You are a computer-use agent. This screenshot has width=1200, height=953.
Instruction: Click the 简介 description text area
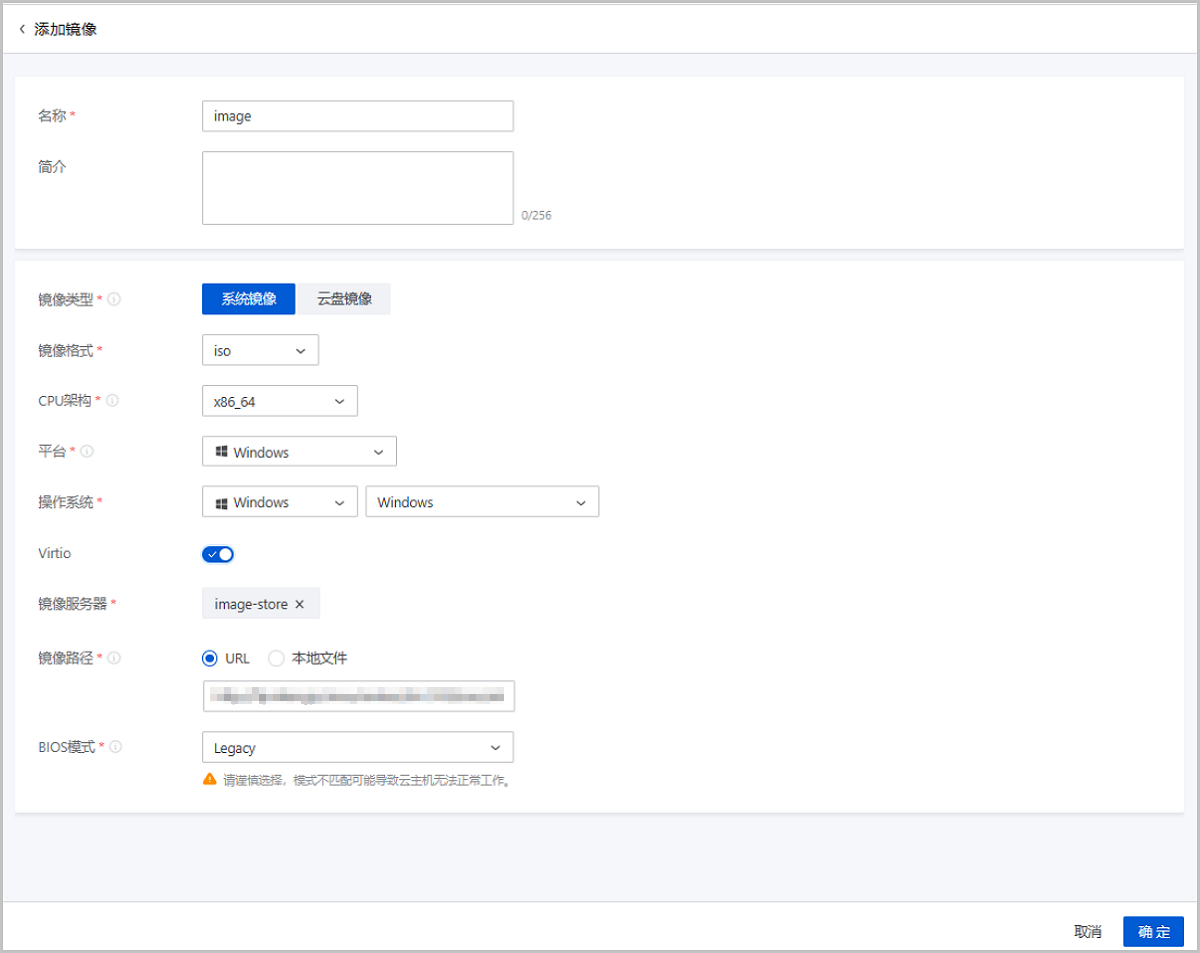(x=357, y=188)
